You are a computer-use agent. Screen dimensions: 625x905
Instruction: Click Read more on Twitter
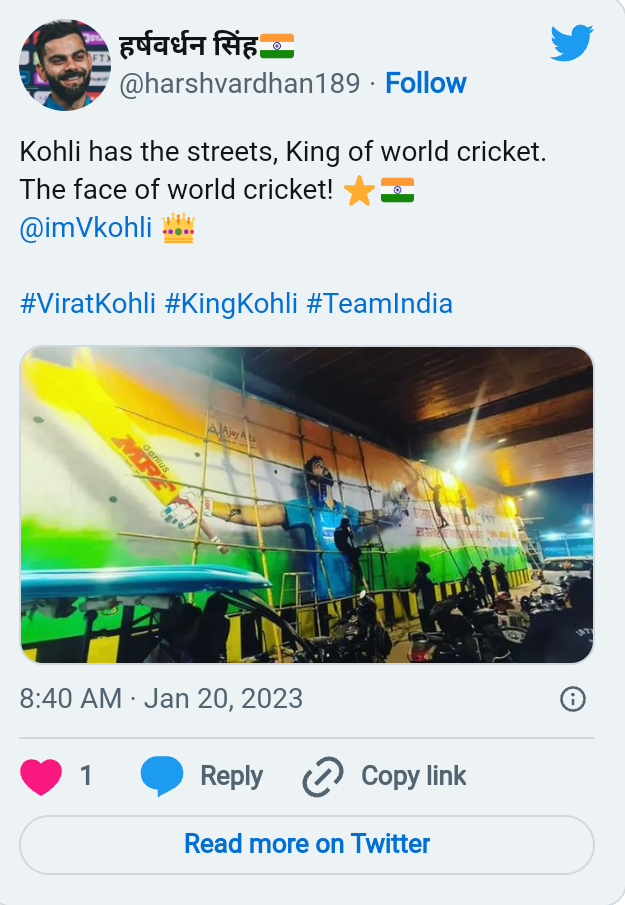click(307, 844)
